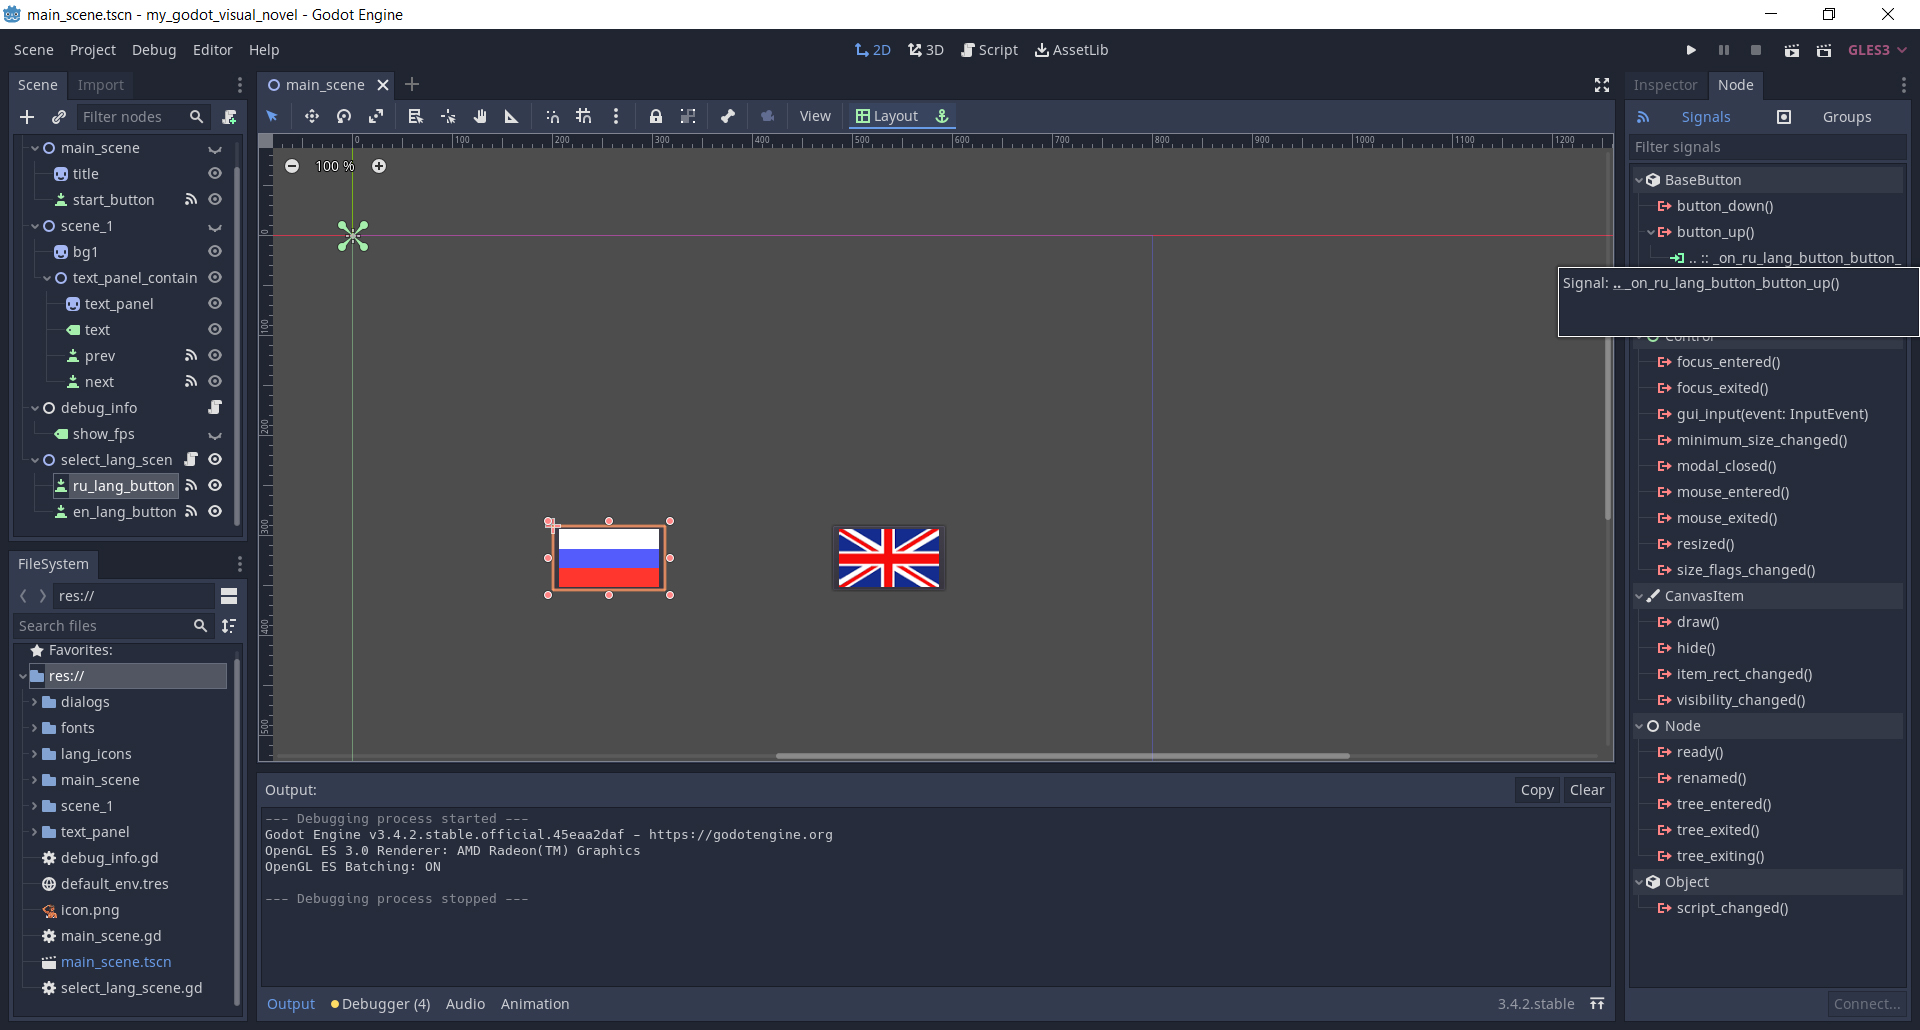Play the project
This screenshot has height=1030, width=1920.
[x=1691, y=50]
